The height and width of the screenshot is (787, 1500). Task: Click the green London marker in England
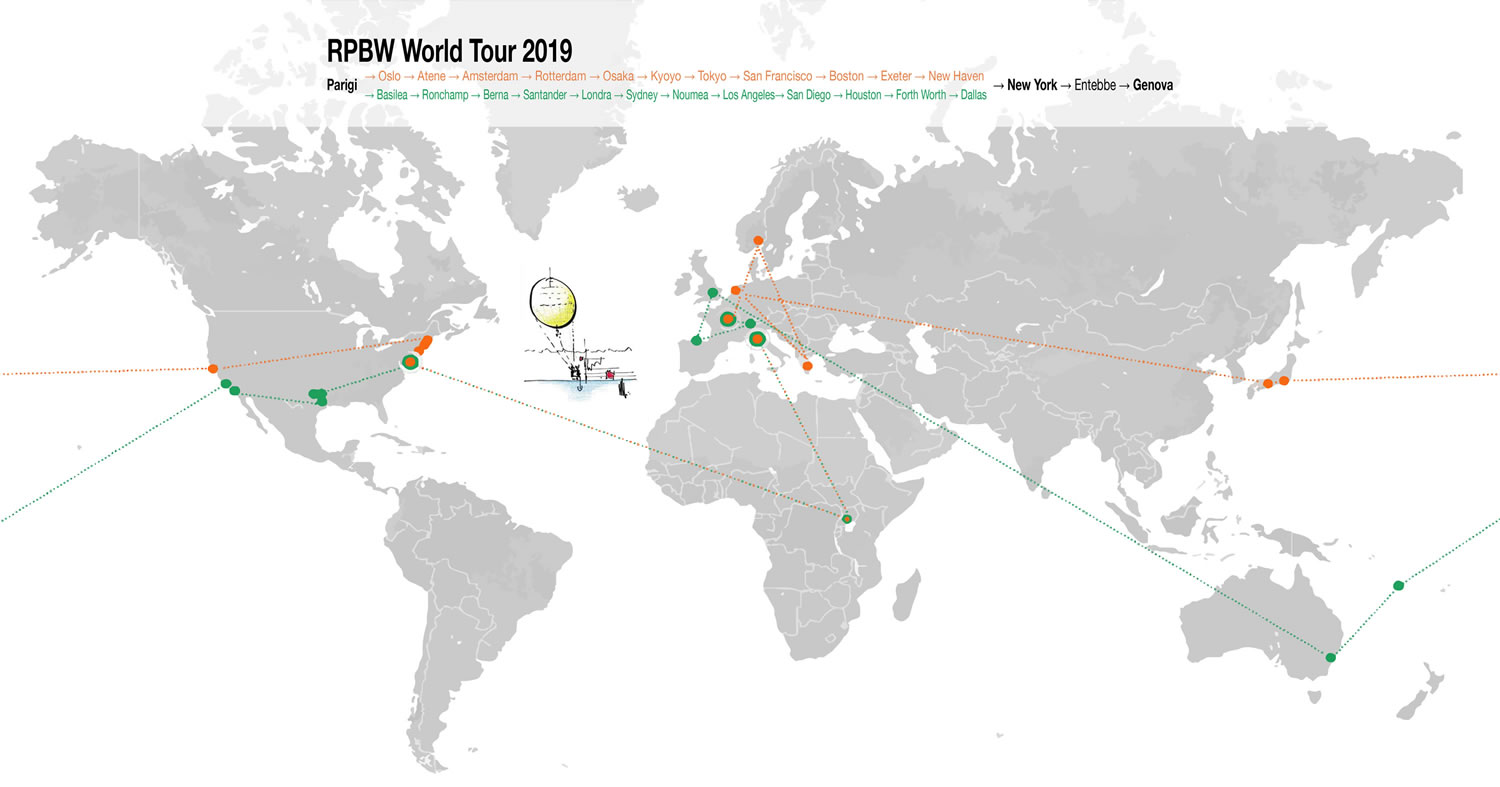(713, 293)
